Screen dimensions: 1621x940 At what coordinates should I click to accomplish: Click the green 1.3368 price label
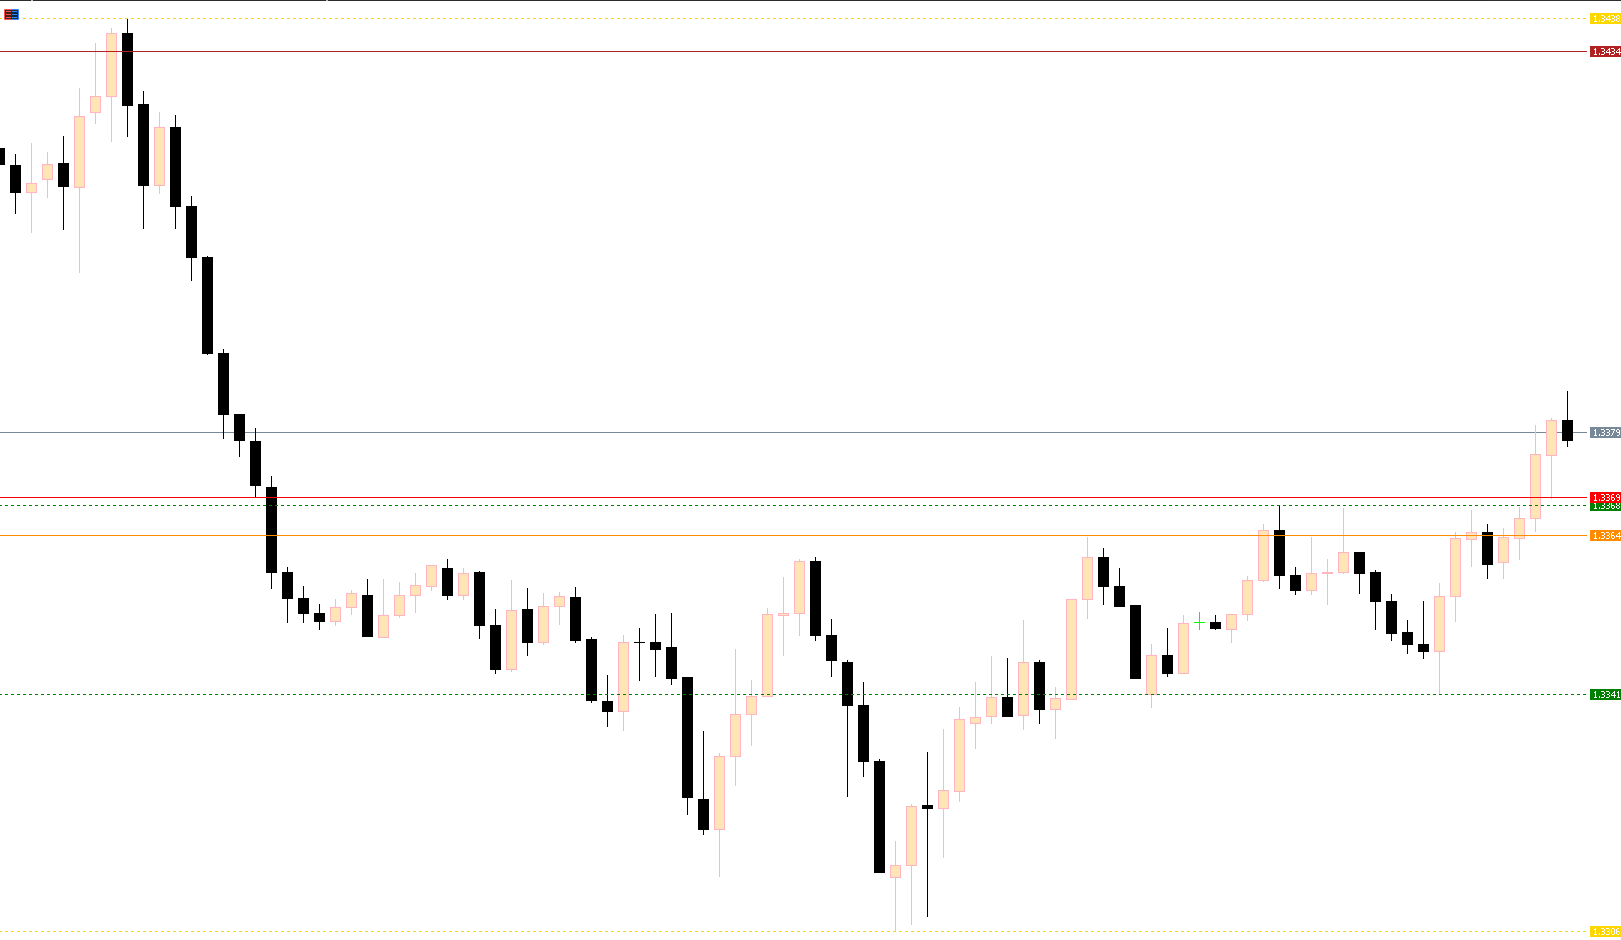coord(1604,506)
